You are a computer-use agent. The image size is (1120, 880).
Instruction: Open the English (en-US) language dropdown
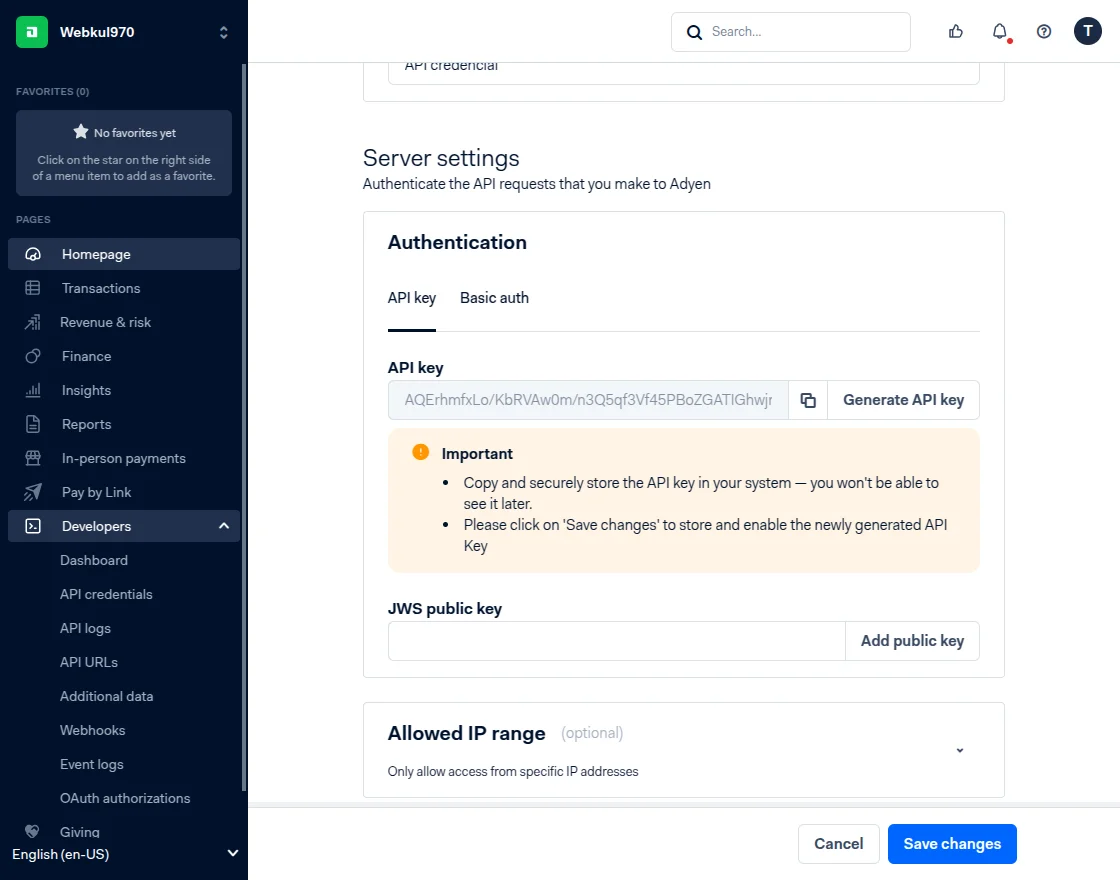pos(124,854)
